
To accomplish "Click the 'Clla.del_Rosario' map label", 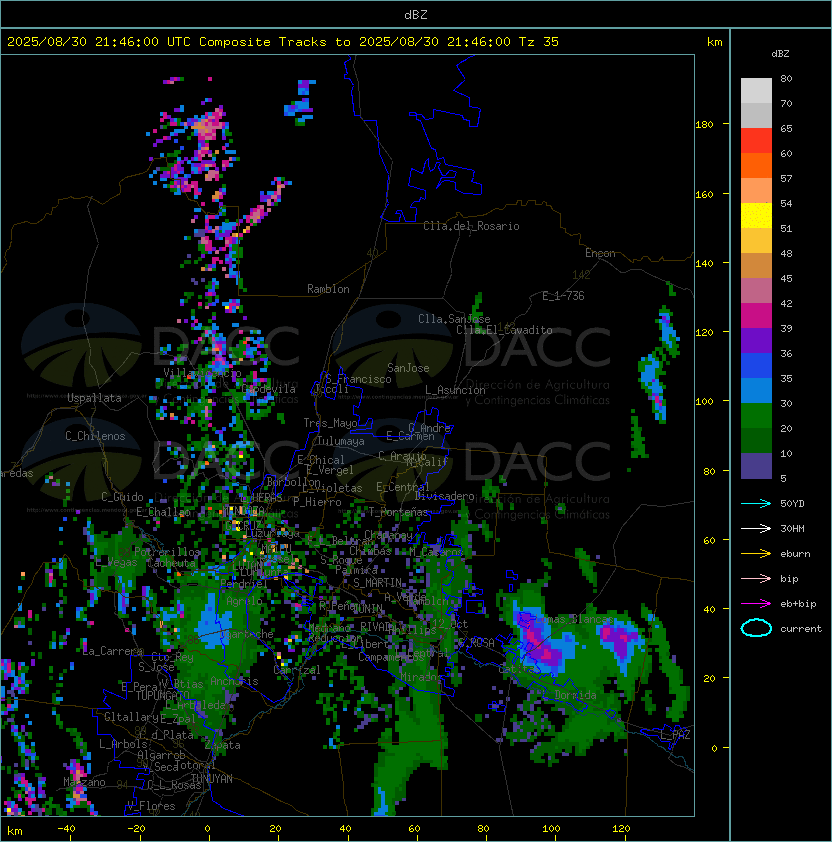I will [471, 226].
